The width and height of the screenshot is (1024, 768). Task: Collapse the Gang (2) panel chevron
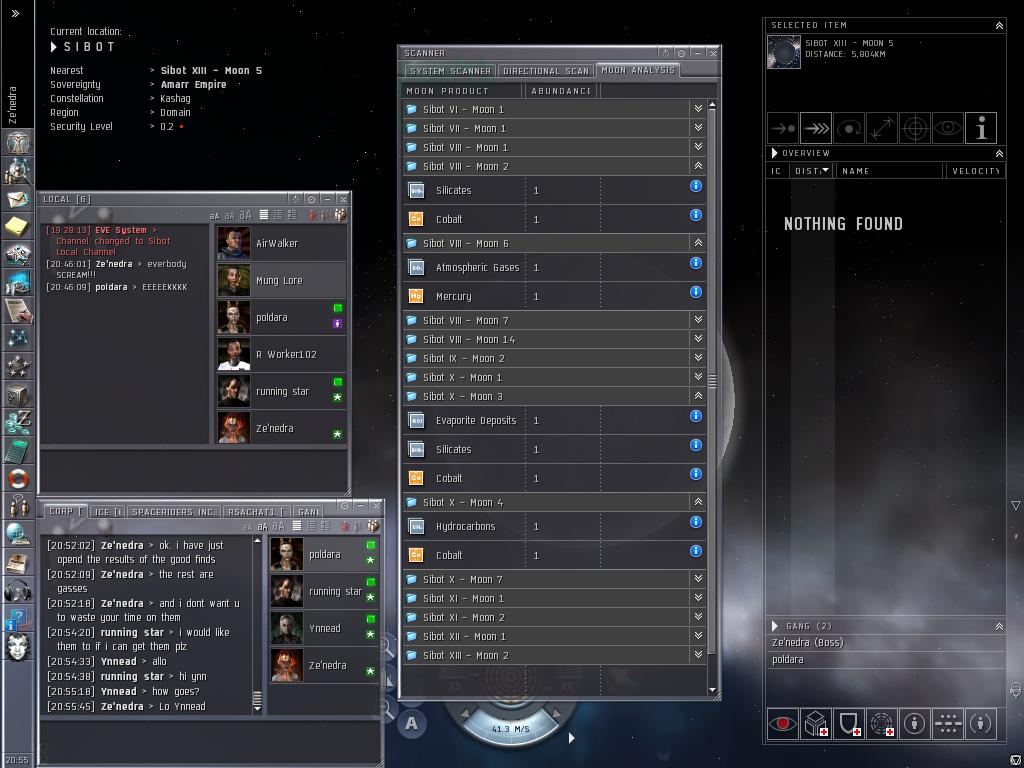pyautogui.click(x=999, y=626)
